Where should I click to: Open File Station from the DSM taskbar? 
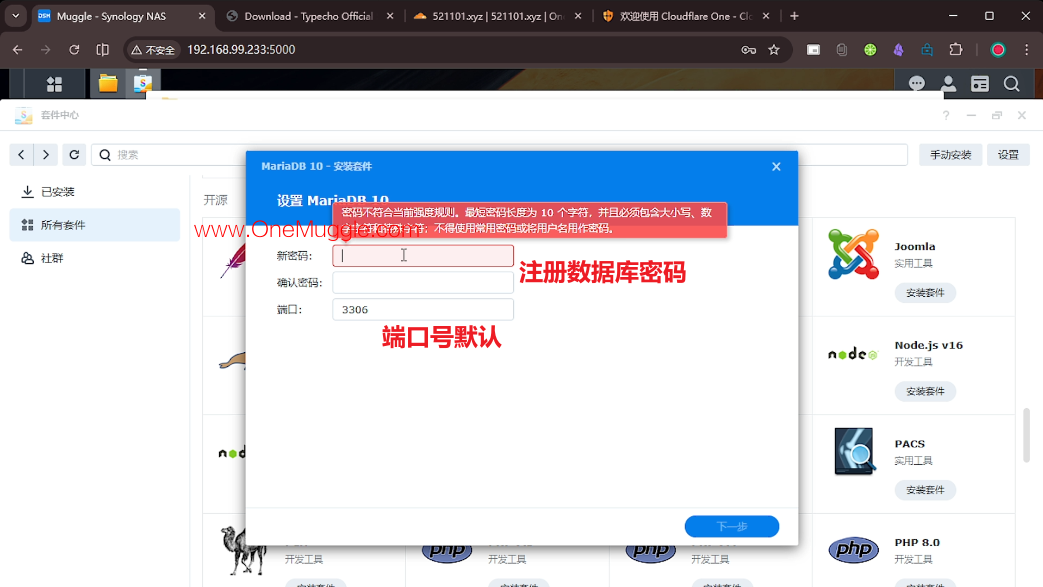coord(108,83)
